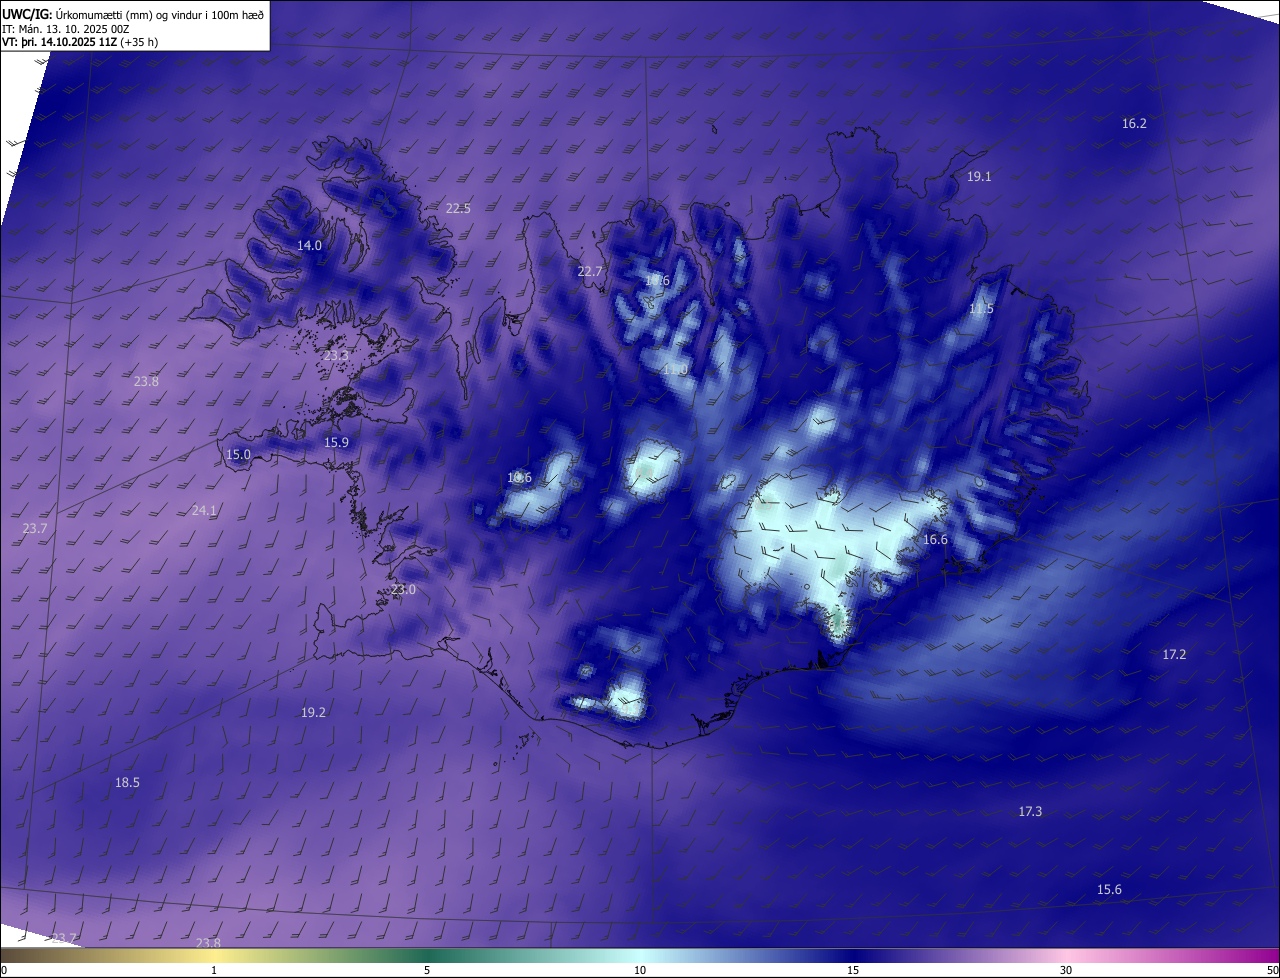The width and height of the screenshot is (1280, 978).
Task: Click the color scale tick labeled 10
Action: (x=640, y=971)
